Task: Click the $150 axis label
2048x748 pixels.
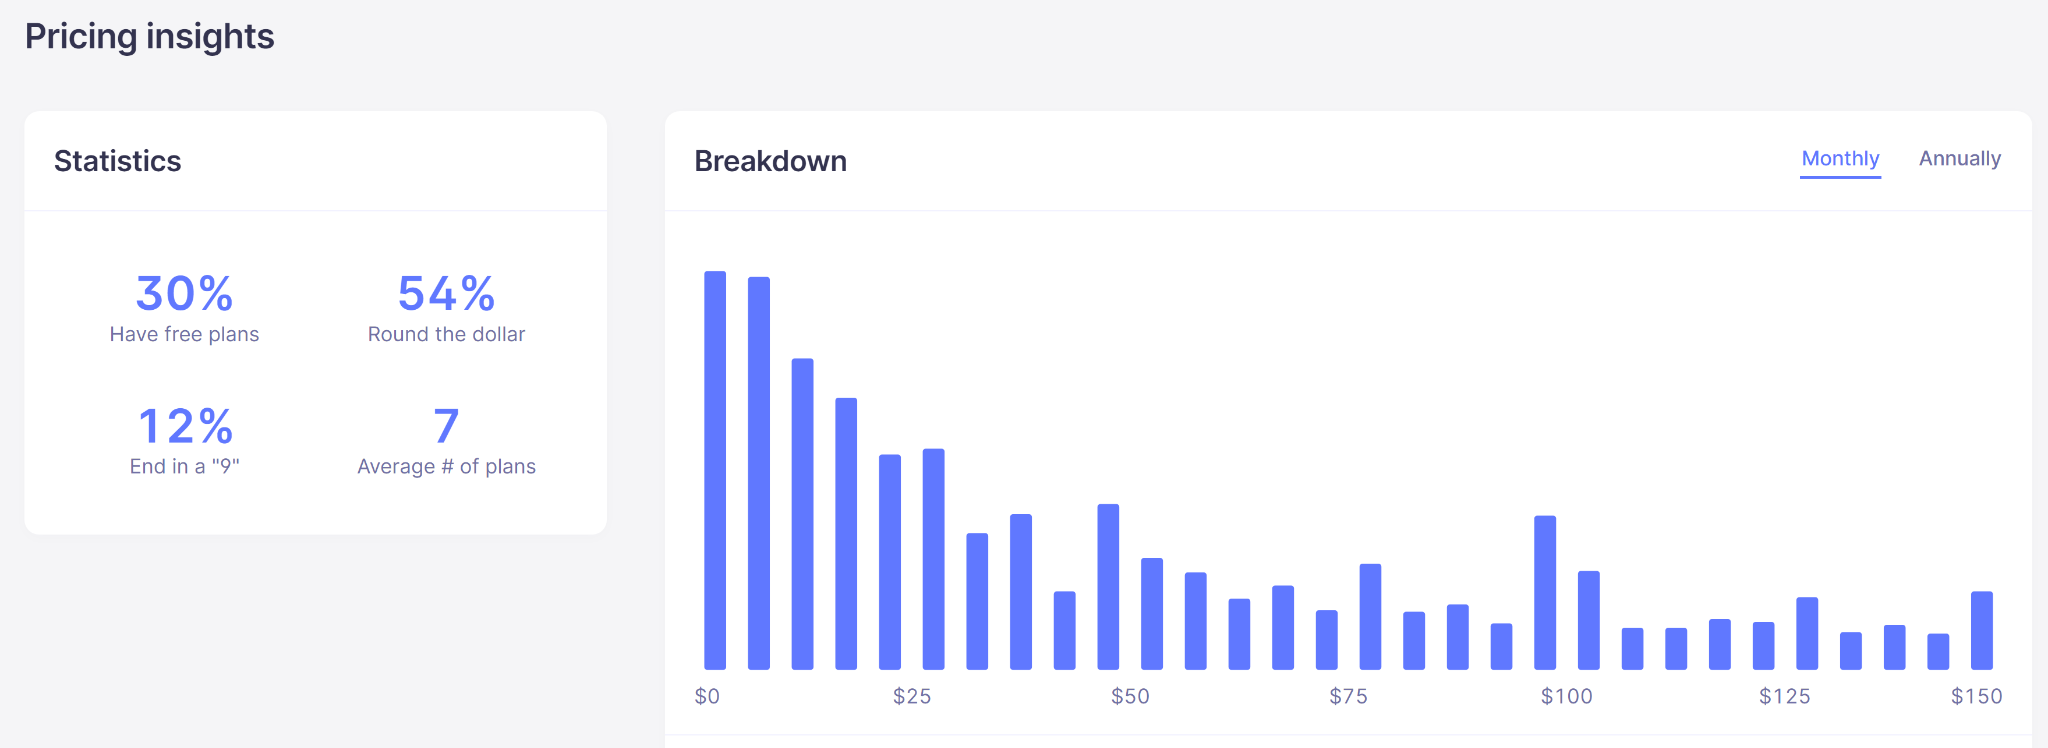Action: [x=1976, y=696]
